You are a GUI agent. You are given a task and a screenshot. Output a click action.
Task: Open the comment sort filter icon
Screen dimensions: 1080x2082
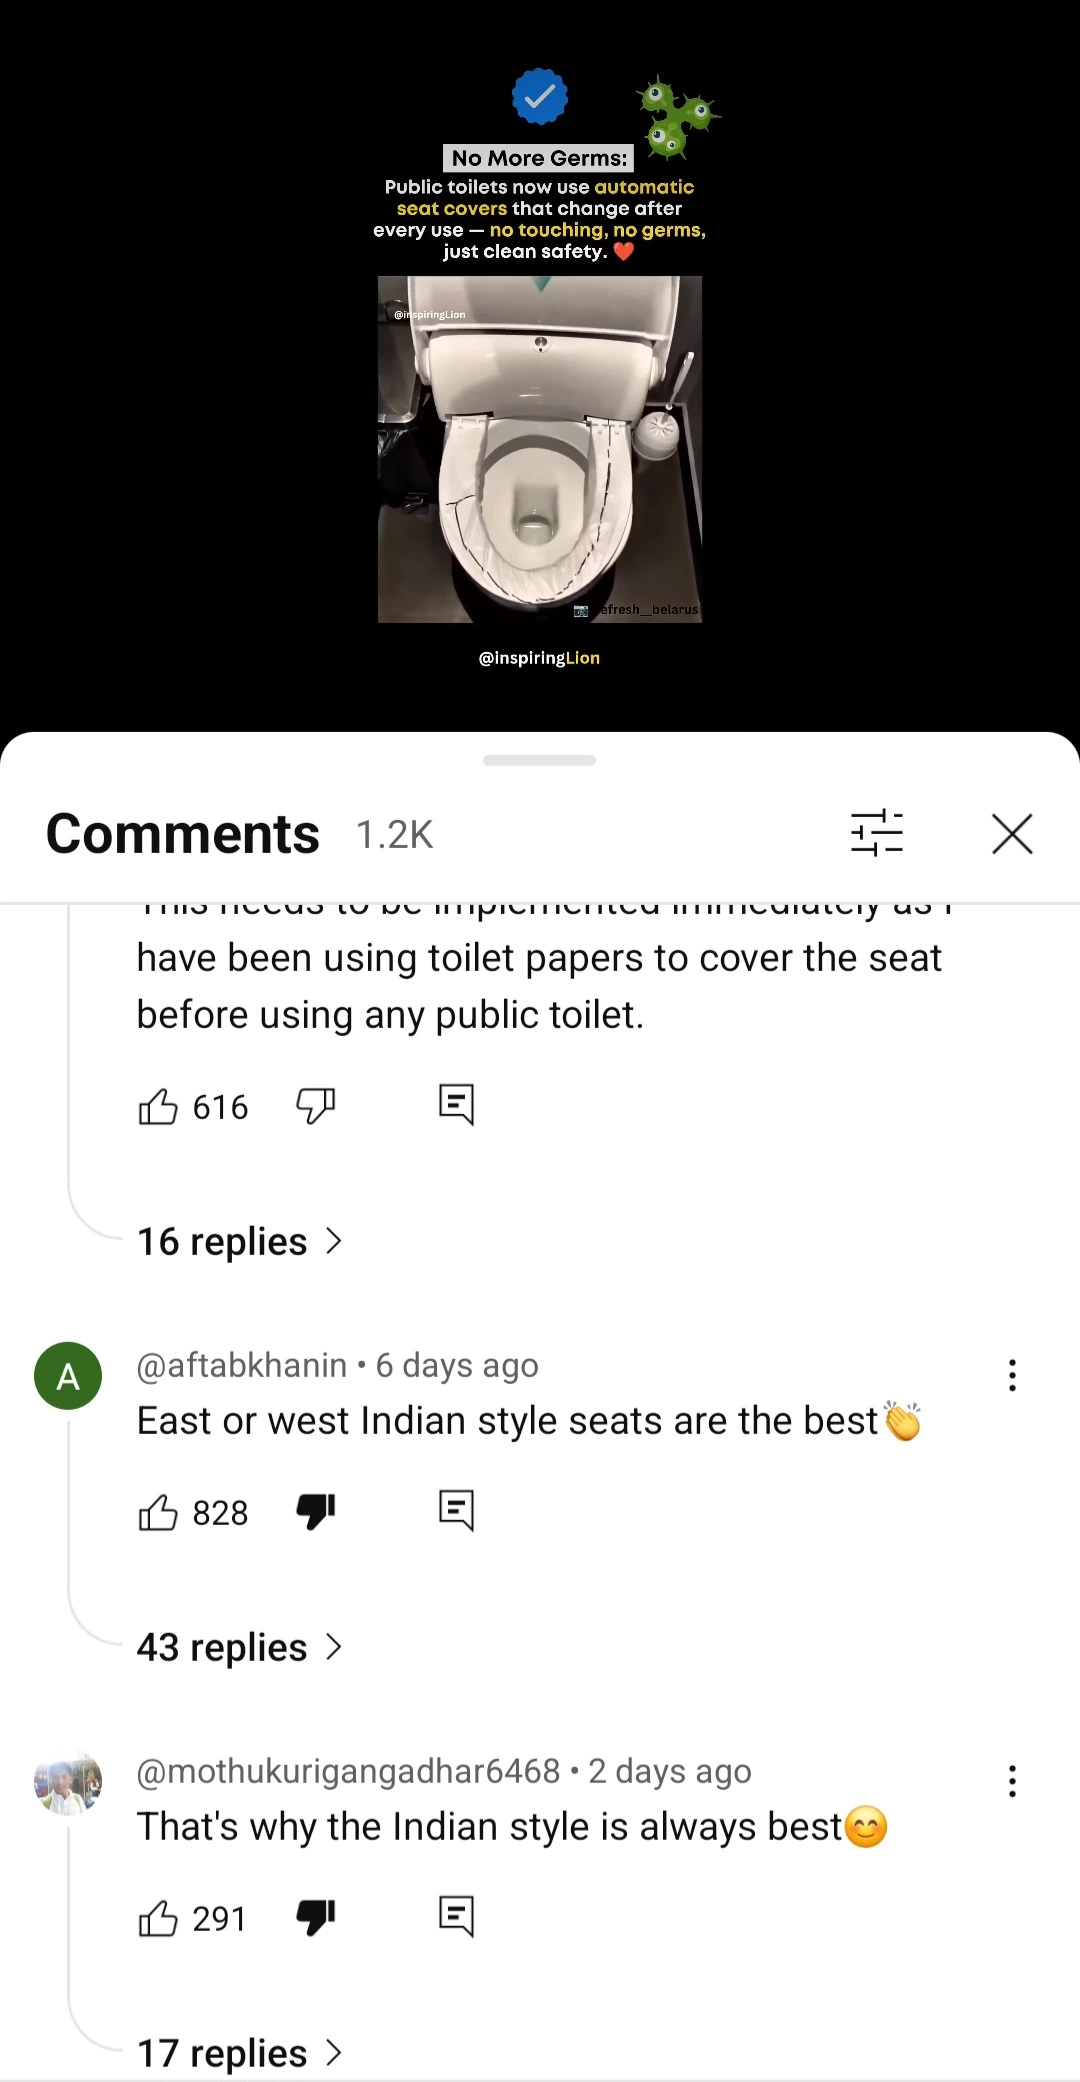[x=876, y=833]
